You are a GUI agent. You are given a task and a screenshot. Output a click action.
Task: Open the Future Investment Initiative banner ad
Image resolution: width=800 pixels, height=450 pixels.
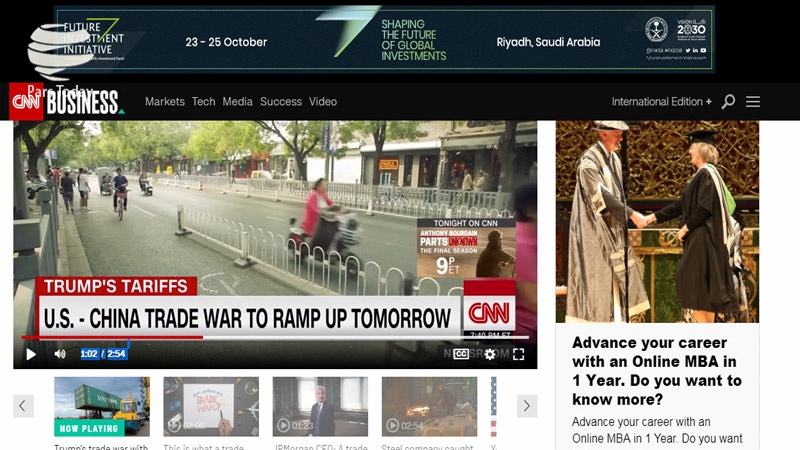(x=384, y=40)
